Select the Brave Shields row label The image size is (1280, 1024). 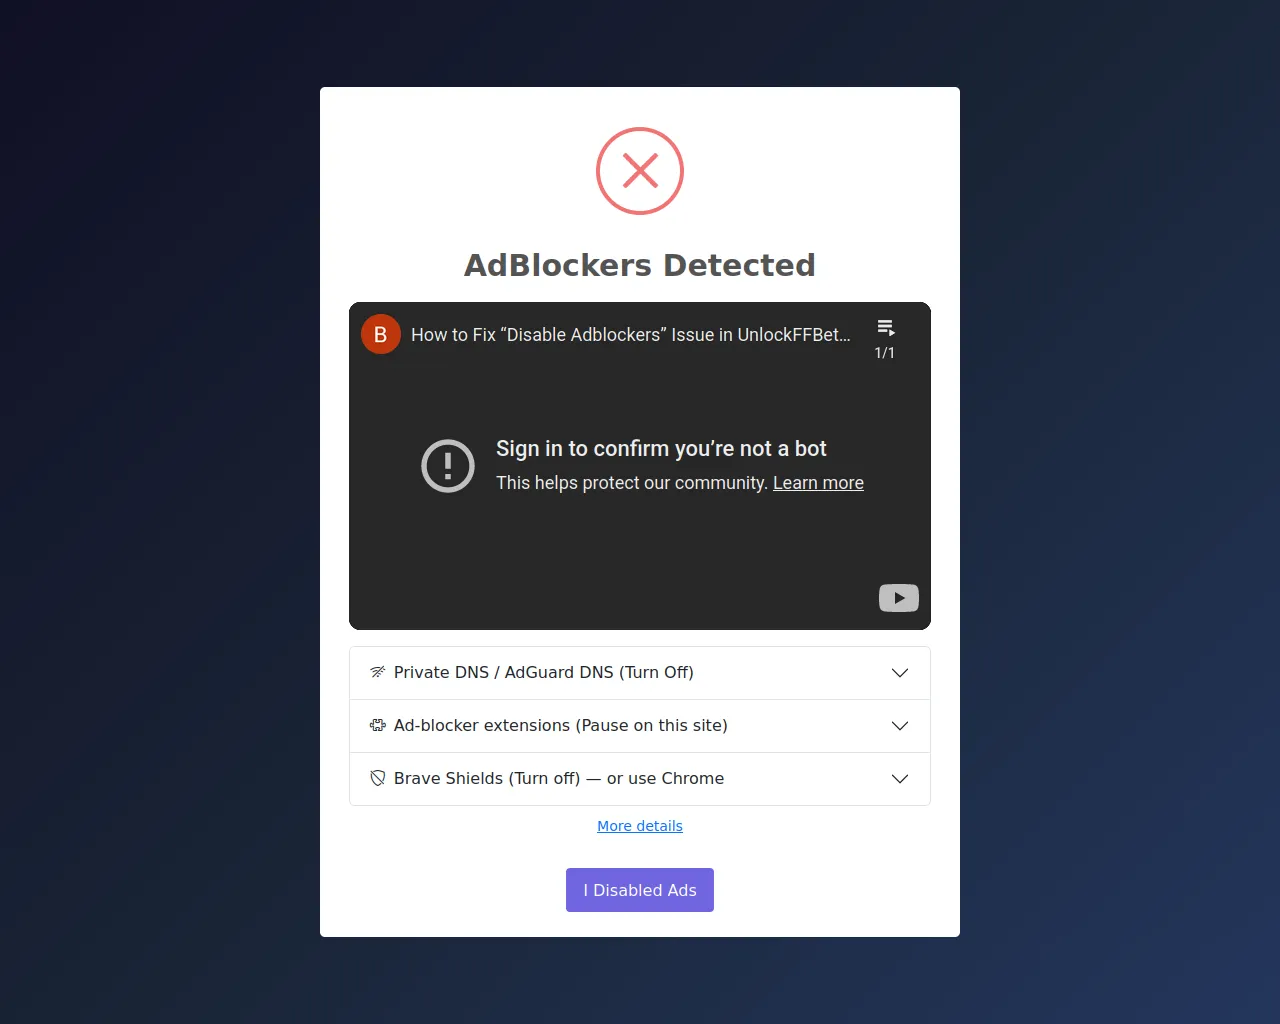[x=558, y=778]
